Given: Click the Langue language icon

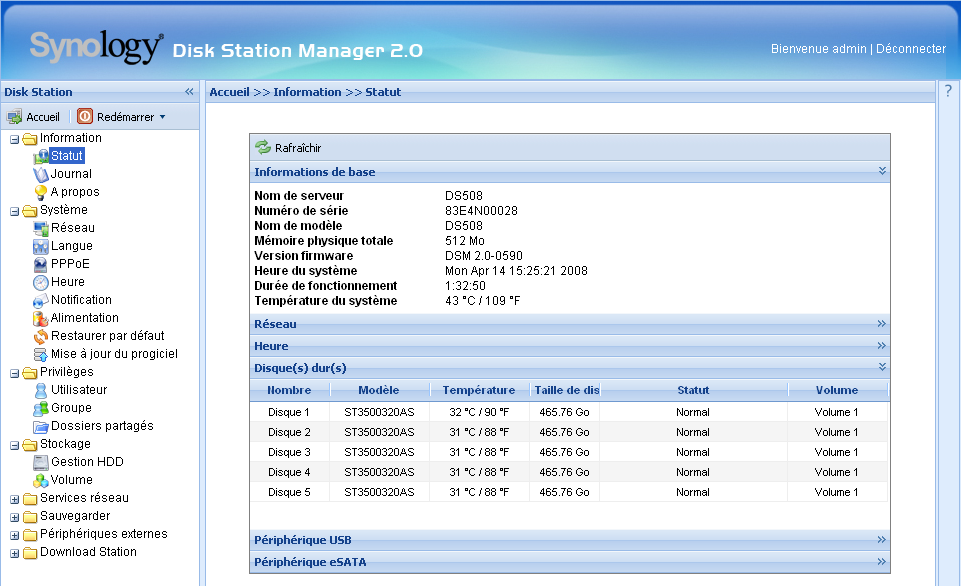Looking at the screenshot, I should [x=40, y=246].
